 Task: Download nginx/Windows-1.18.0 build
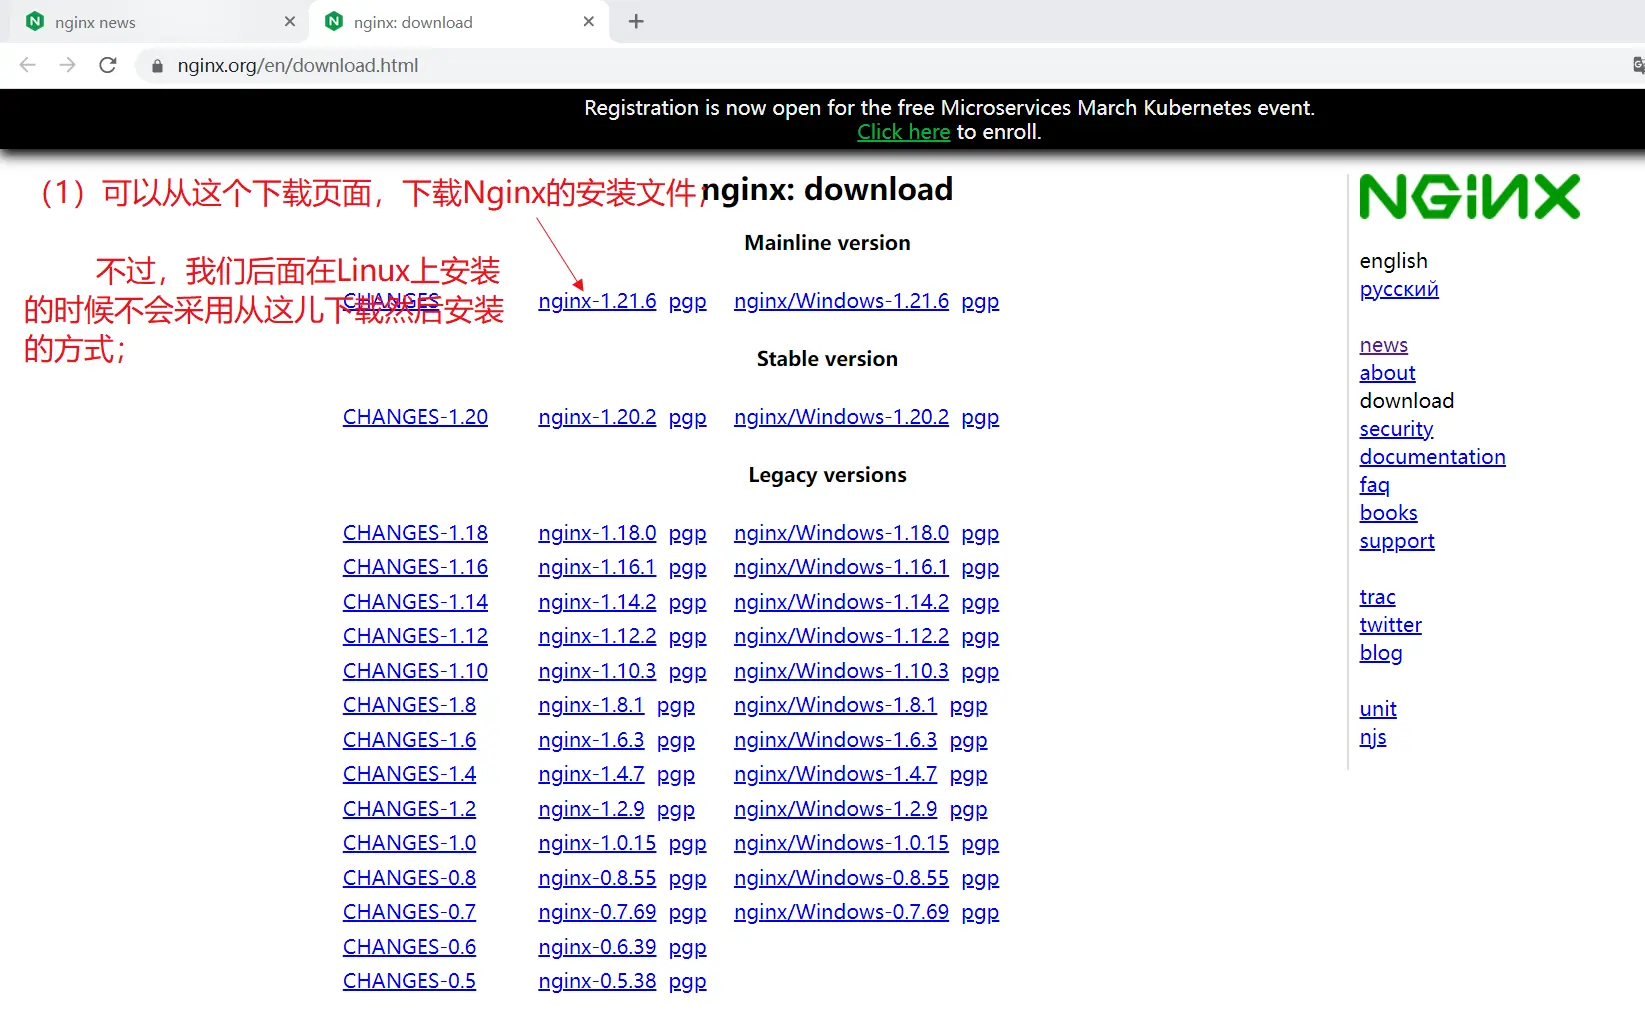coord(841,533)
